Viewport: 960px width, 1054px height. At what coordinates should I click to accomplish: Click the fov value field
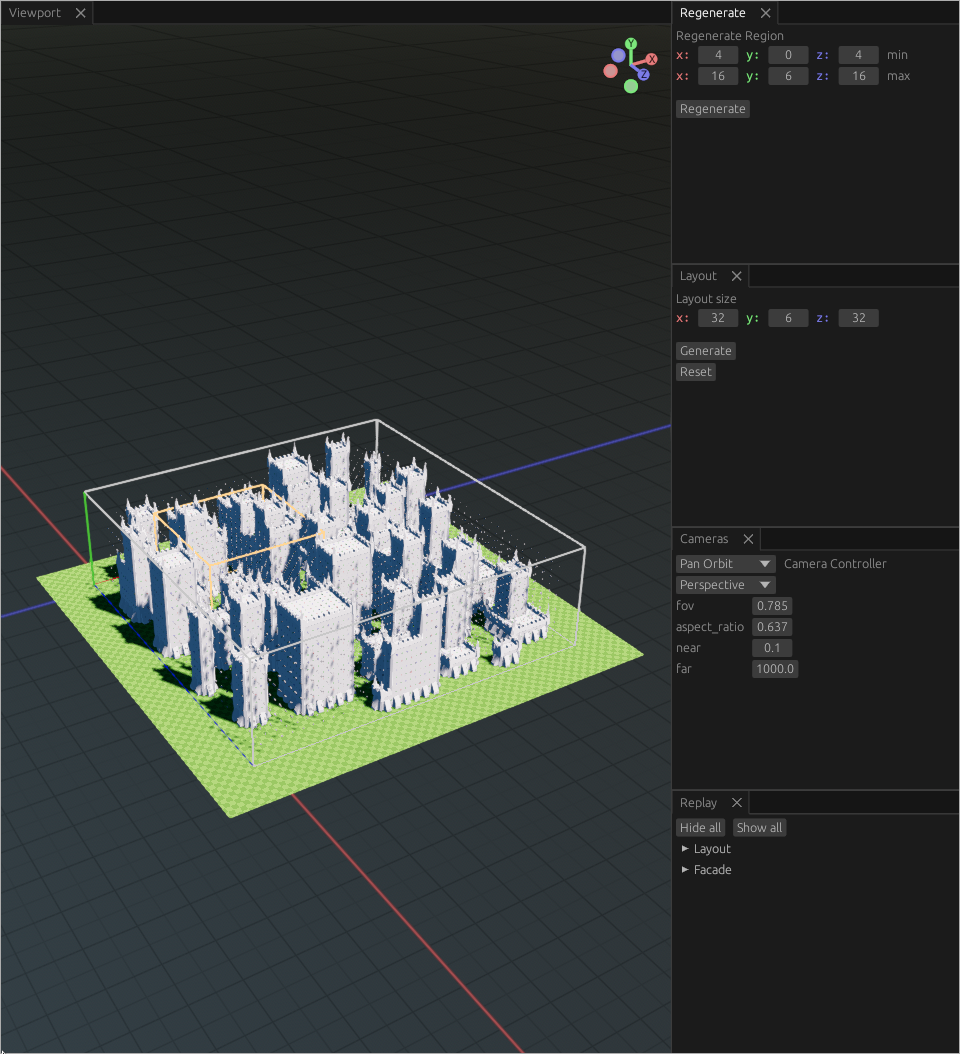[x=772, y=606]
